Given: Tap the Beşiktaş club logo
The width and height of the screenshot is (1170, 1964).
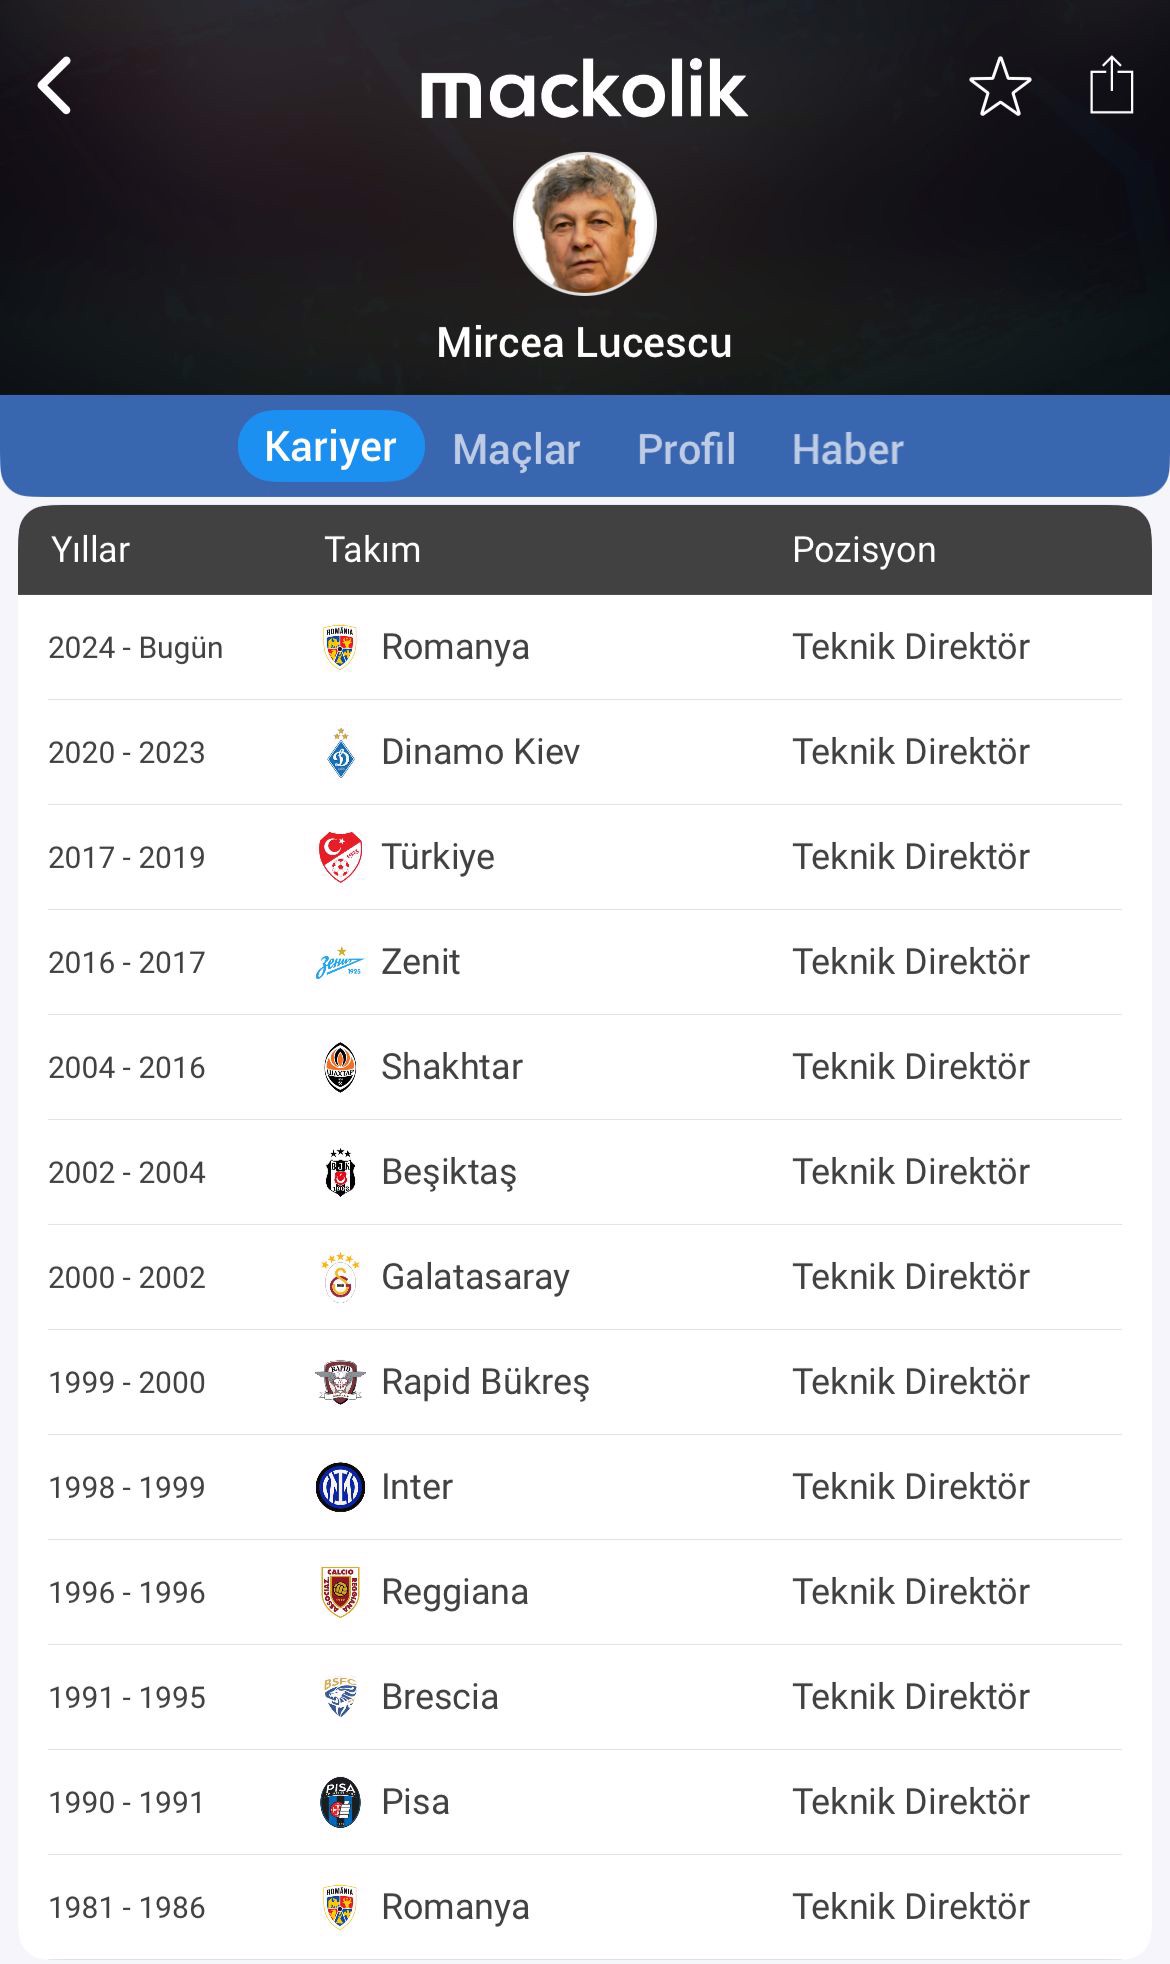Looking at the screenshot, I should coord(341,1173).
